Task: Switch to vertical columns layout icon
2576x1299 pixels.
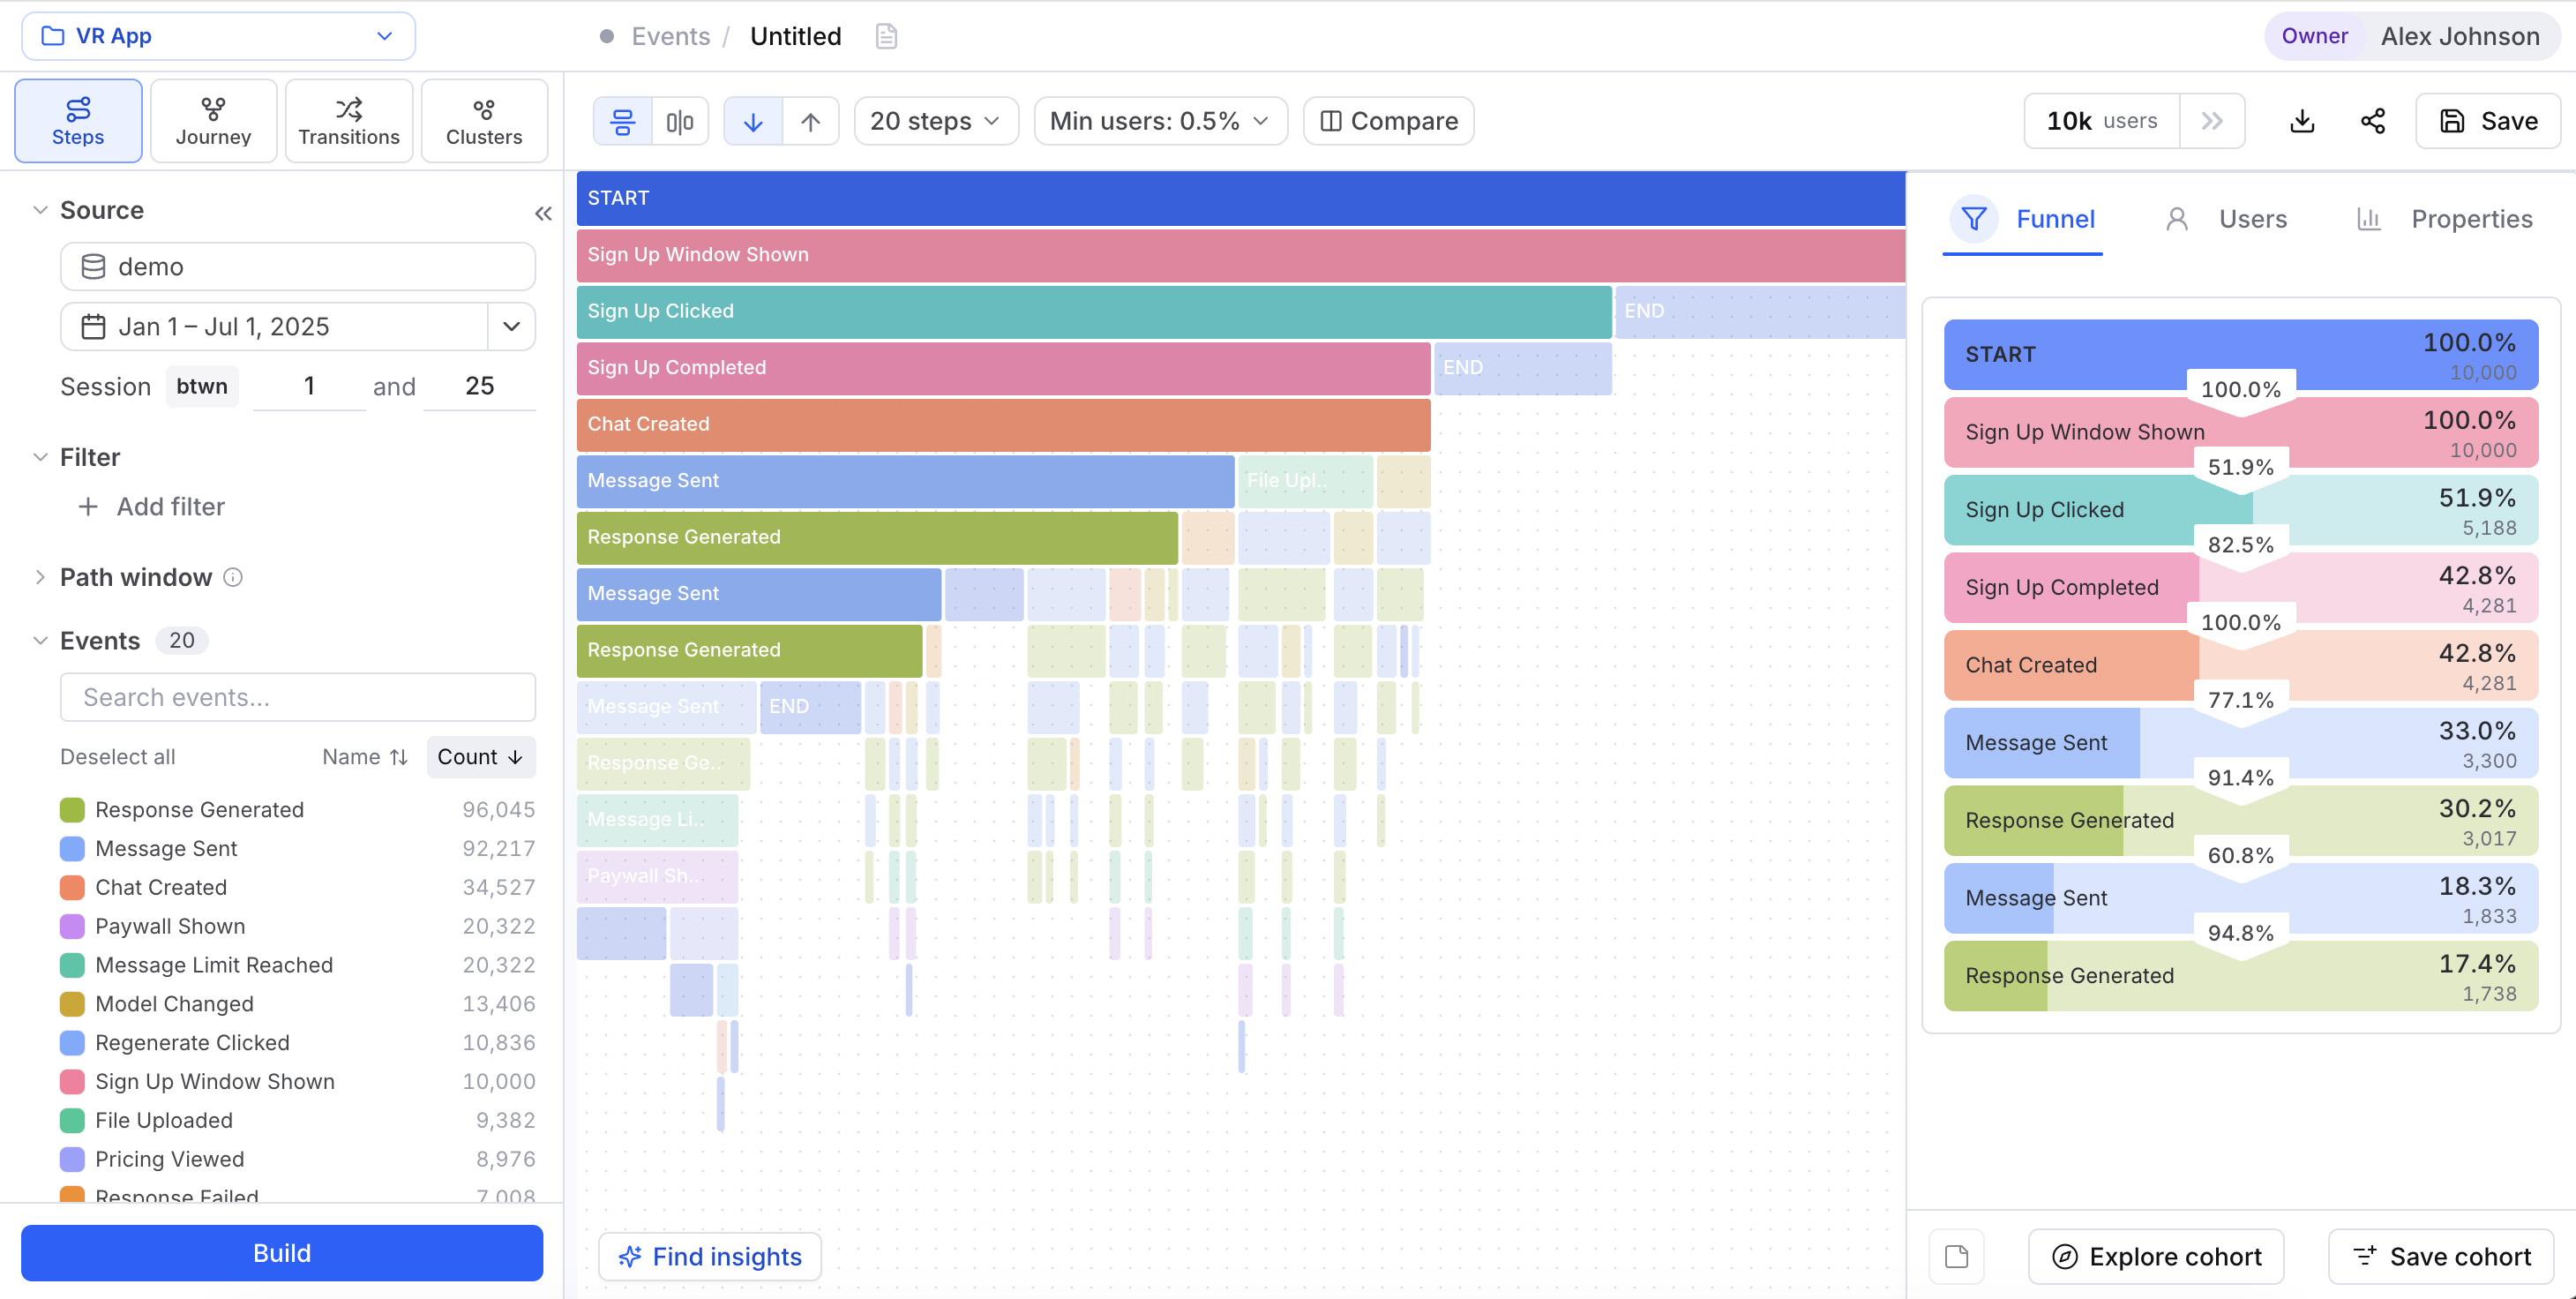Action: tap(680, 121)
